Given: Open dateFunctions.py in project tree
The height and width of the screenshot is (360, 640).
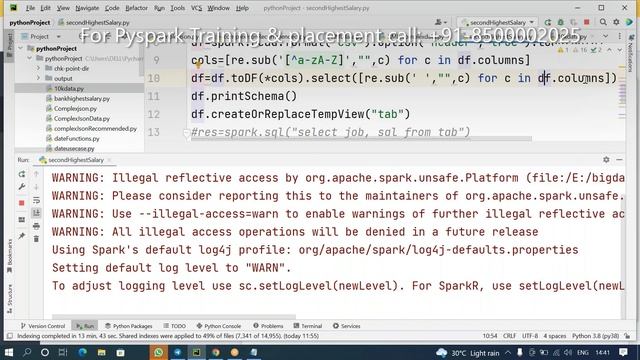Looking at the screenshot, I should 77,138.
